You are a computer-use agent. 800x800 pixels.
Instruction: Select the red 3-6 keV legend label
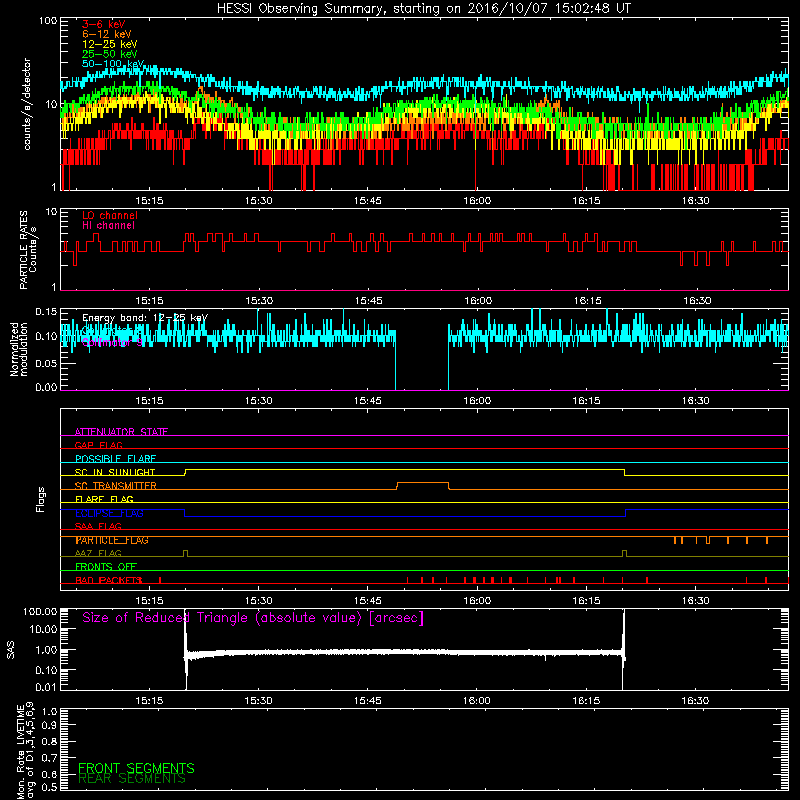coord(104,24)
